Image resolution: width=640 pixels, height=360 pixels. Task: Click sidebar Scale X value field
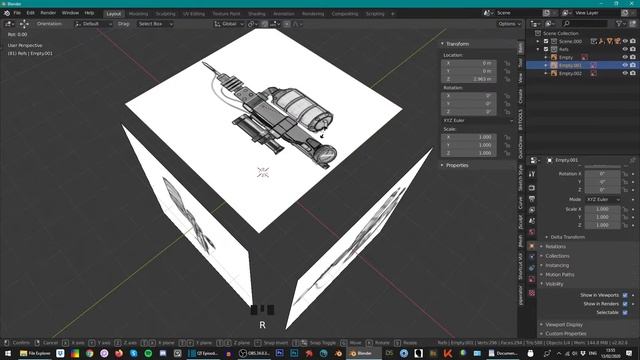469,137
